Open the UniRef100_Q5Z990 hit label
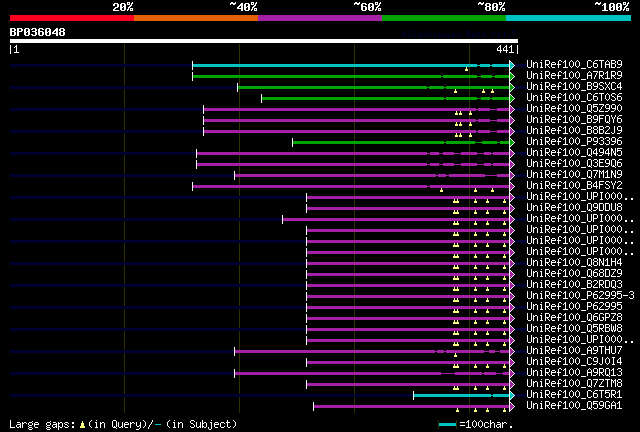The width and height of the screenshot is (640, 432). click(574, 108)
